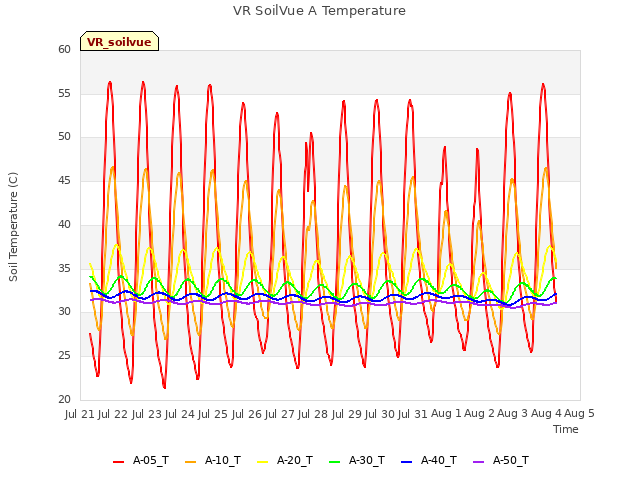Viewport: 640px width, 480px height.
Task: Click the VR_soilvue label box
Action: (x=119, y=41)
